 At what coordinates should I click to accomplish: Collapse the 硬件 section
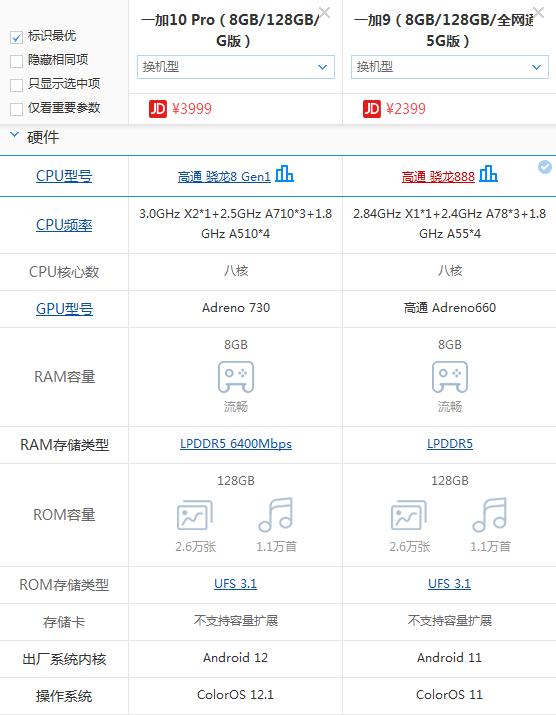click(x=15, y=135)
